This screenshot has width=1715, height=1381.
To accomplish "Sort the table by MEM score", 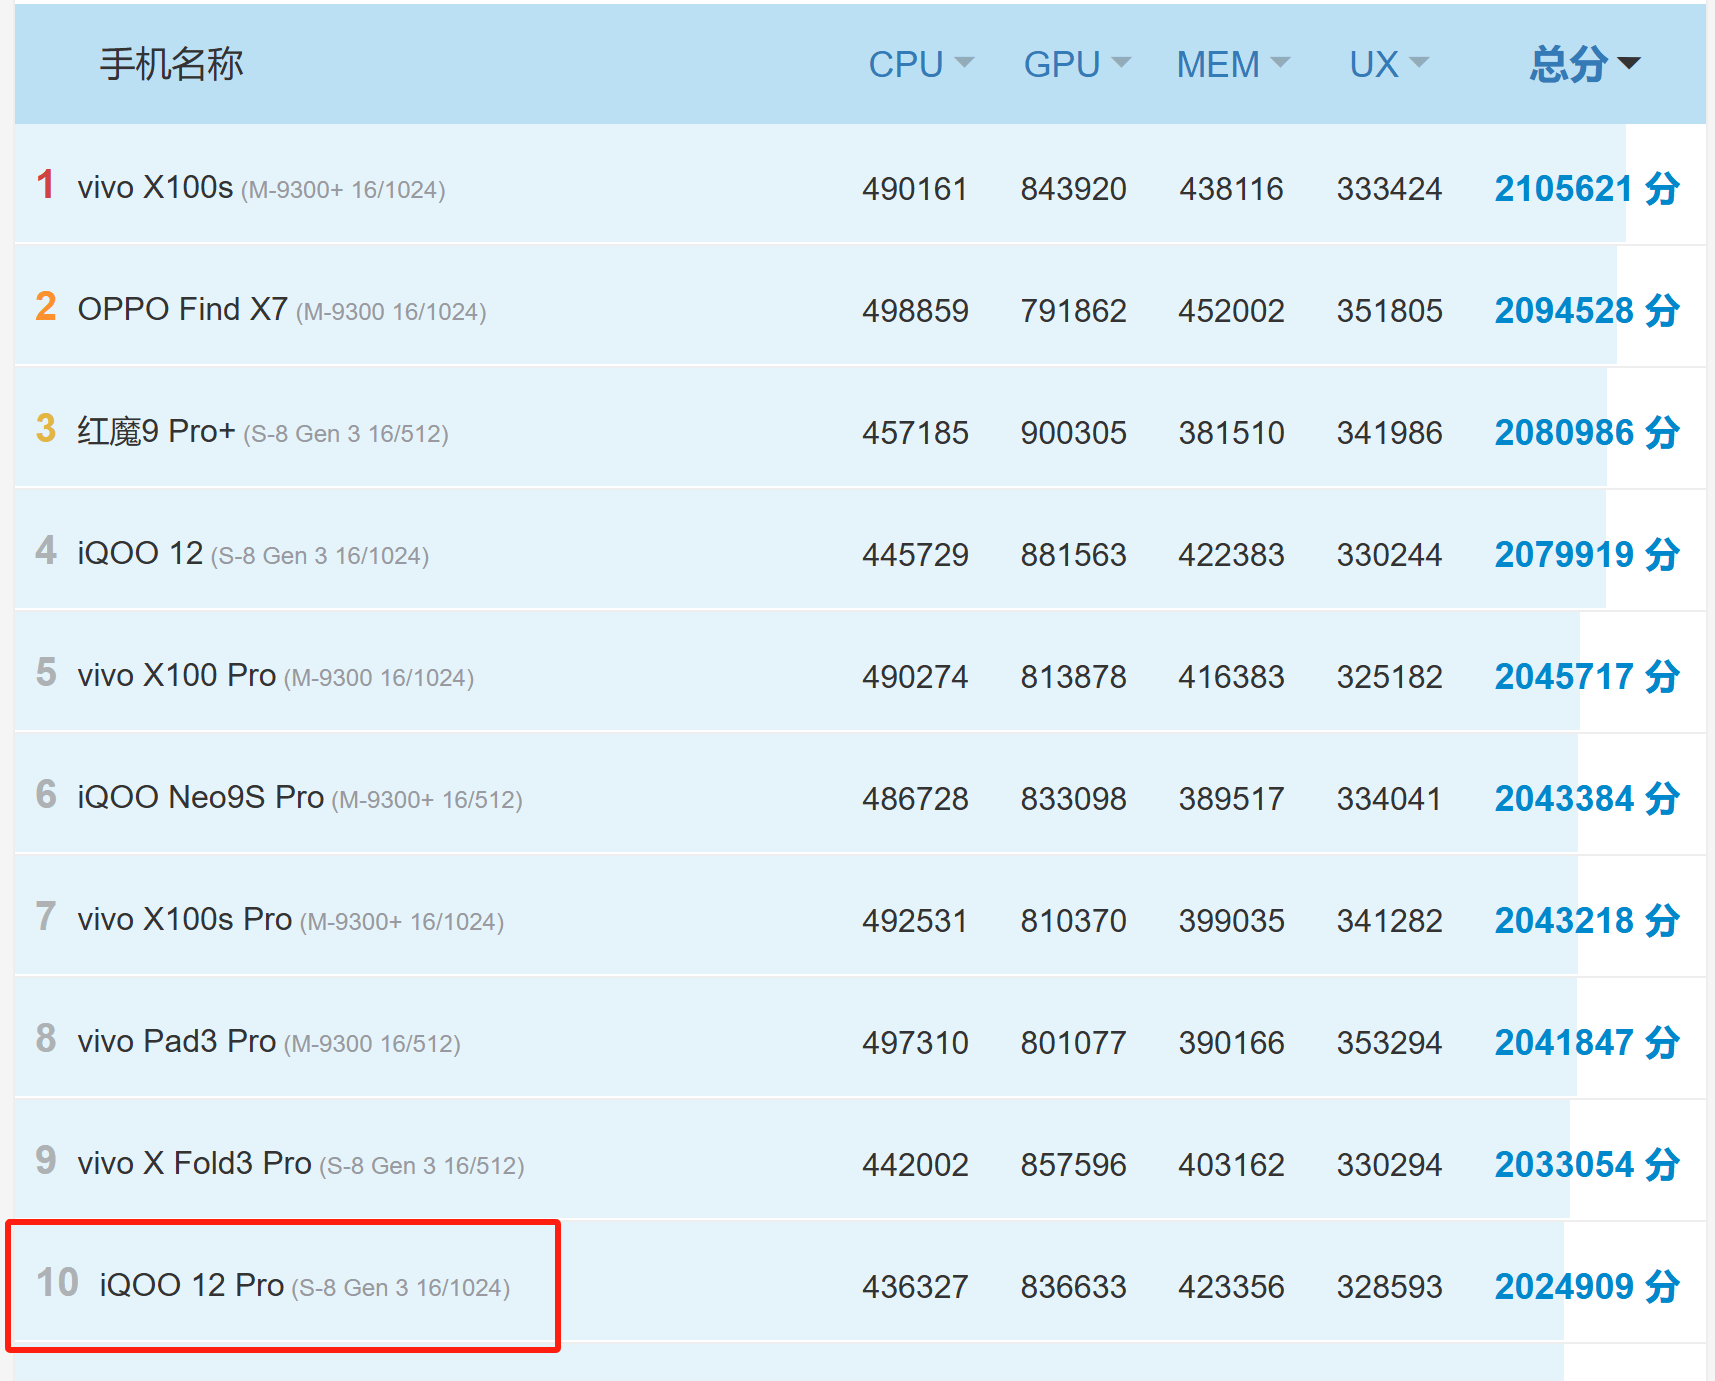I will tap(1233, 64).
